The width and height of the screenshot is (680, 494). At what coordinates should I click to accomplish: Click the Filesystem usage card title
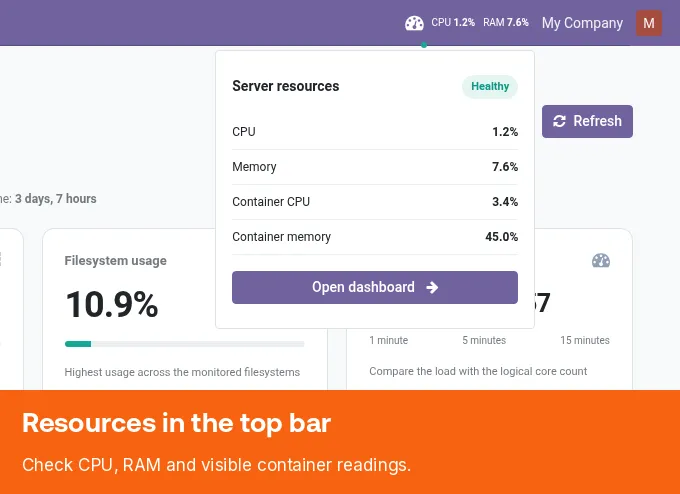[x=115, y=261]
